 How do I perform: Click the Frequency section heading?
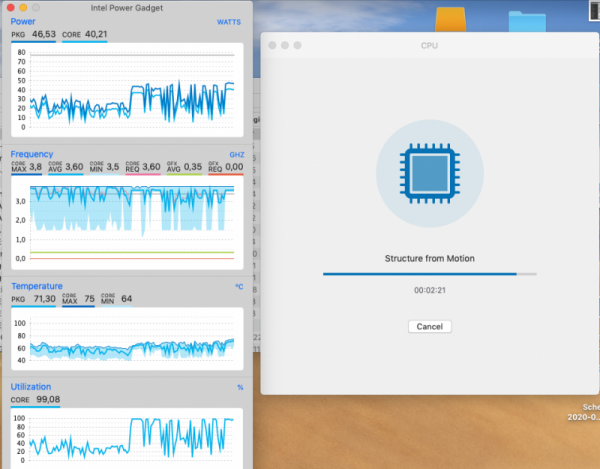pos(31,154)
